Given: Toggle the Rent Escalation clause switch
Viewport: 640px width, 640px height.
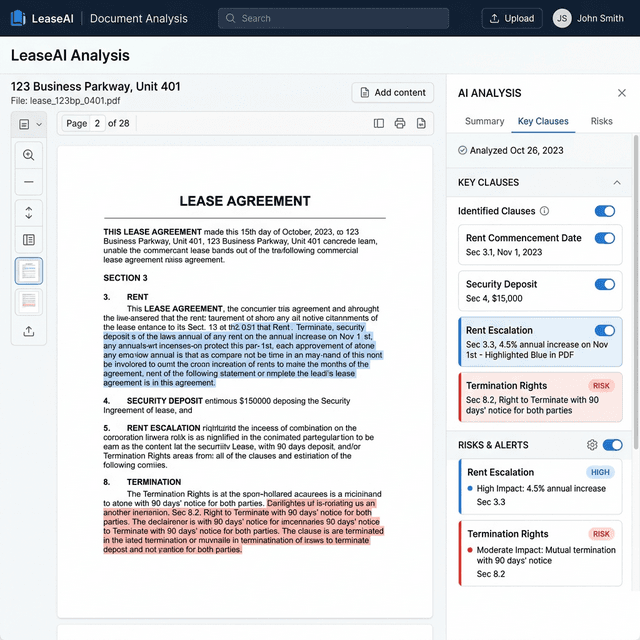Looking at the screenshot, I should (605, 330).
